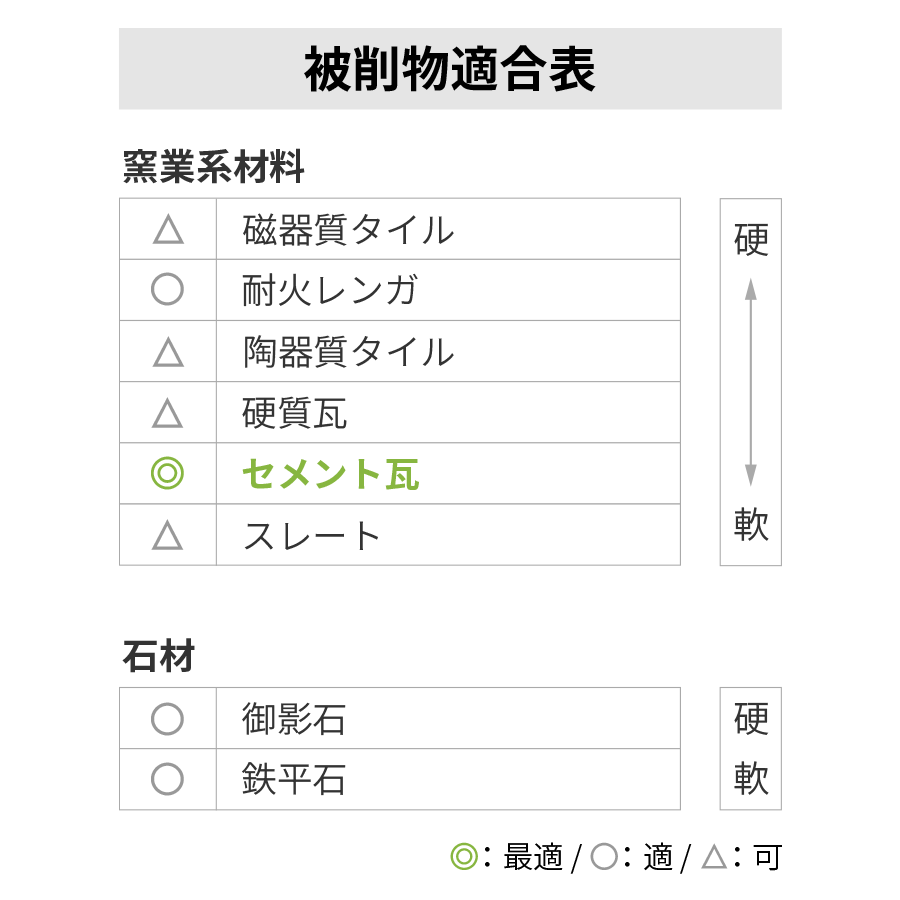This screenshot has width=900, height=900.
Task: Select the 耐火レンガ row label
Action: [329, 290]
